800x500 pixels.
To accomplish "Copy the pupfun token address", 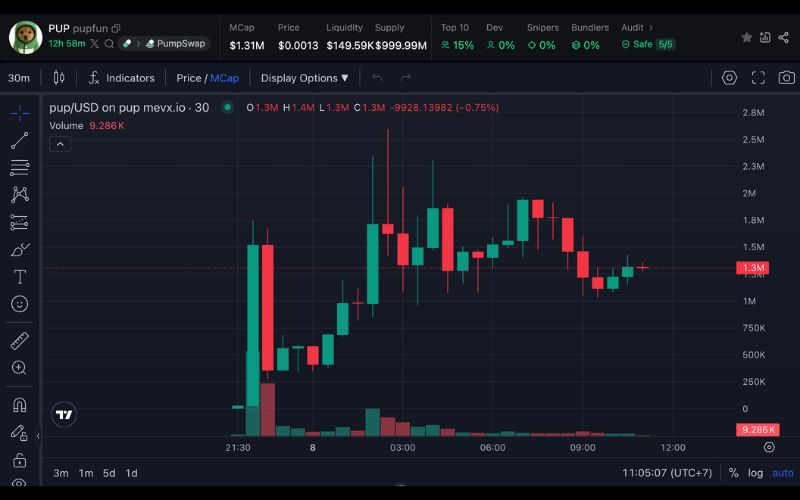I will [x=116, y=29].
